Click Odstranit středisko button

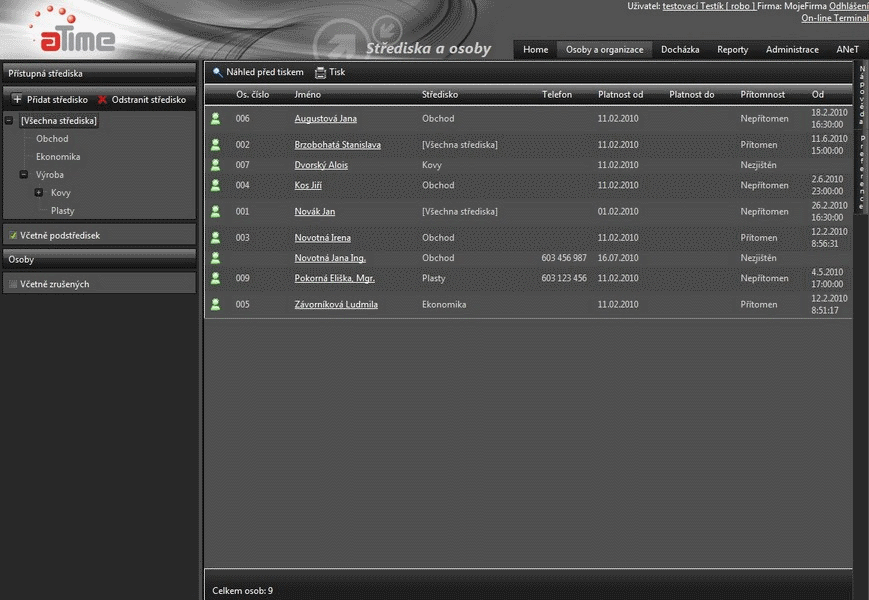(142, 100)
